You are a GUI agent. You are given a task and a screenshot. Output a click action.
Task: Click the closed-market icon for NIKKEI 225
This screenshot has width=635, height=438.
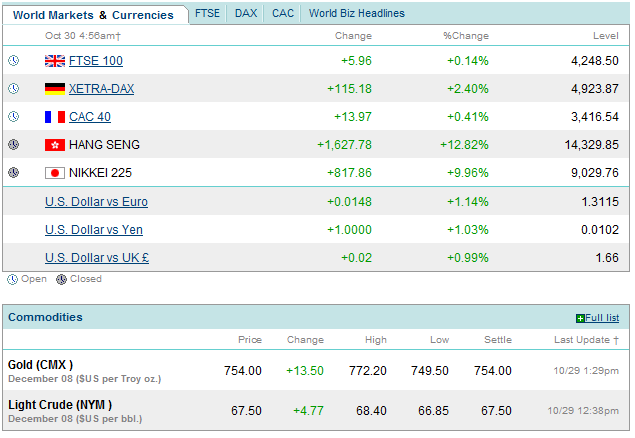tap(13, 173)
